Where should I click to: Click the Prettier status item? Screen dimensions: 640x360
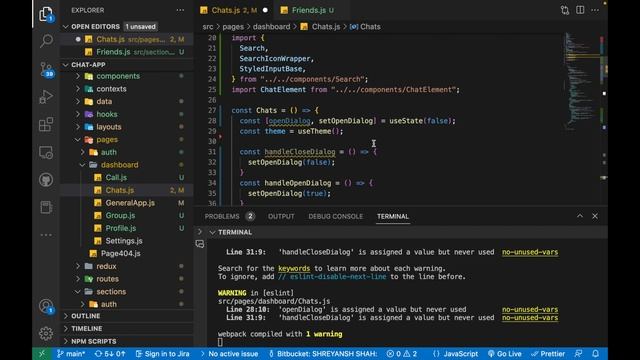tap(548, 354)
